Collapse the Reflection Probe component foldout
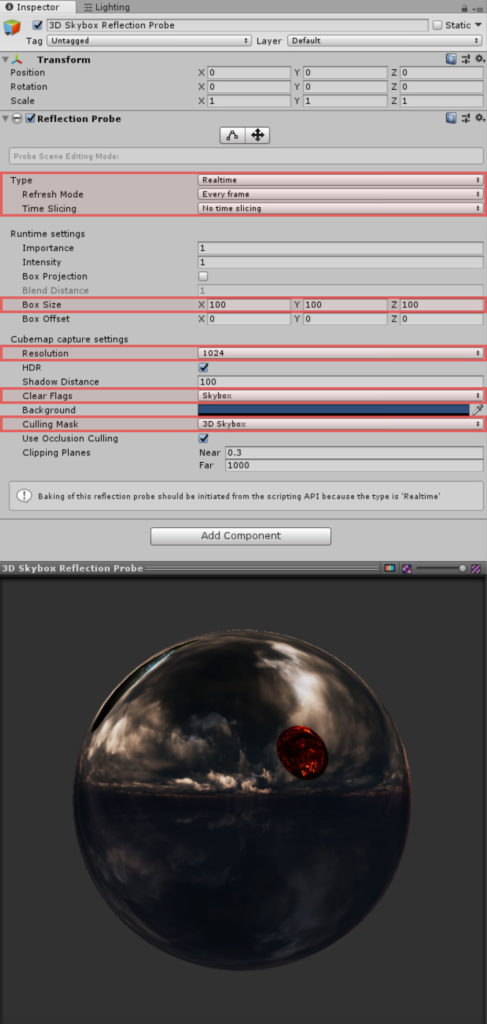487x1024 pixels. [6, 119]
